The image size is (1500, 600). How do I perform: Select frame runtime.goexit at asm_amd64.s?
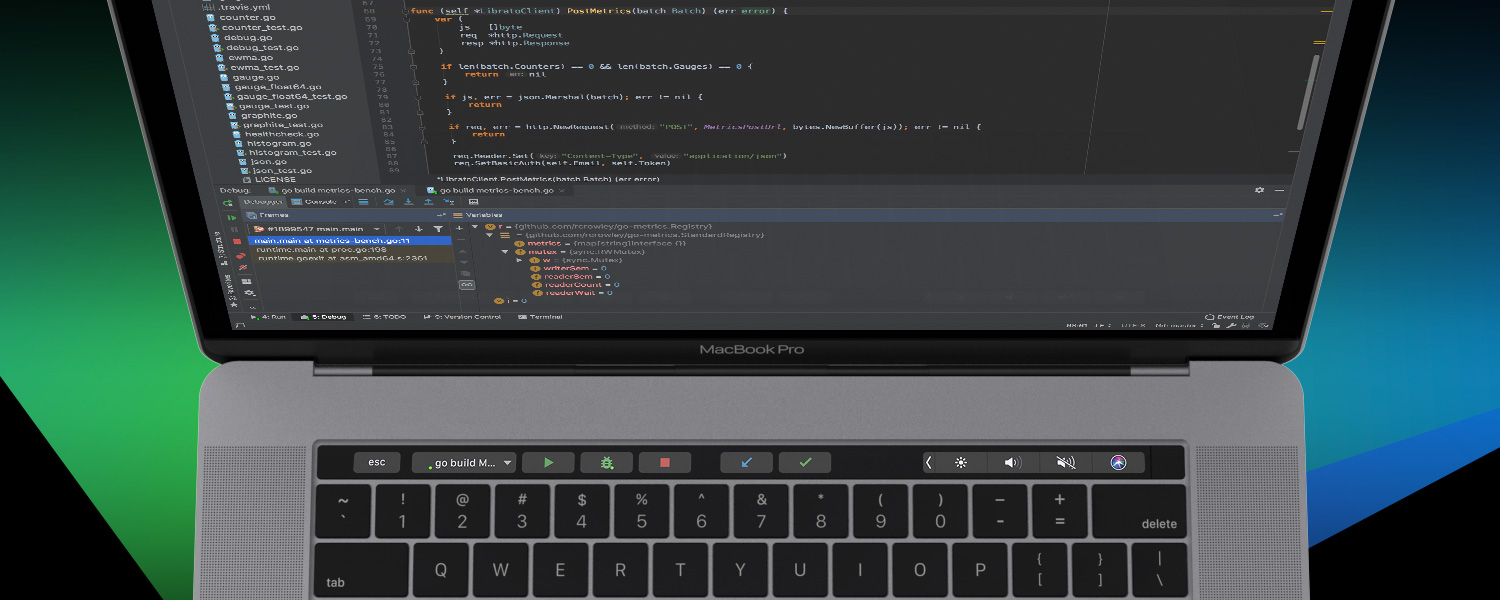(x=354, y=258)
